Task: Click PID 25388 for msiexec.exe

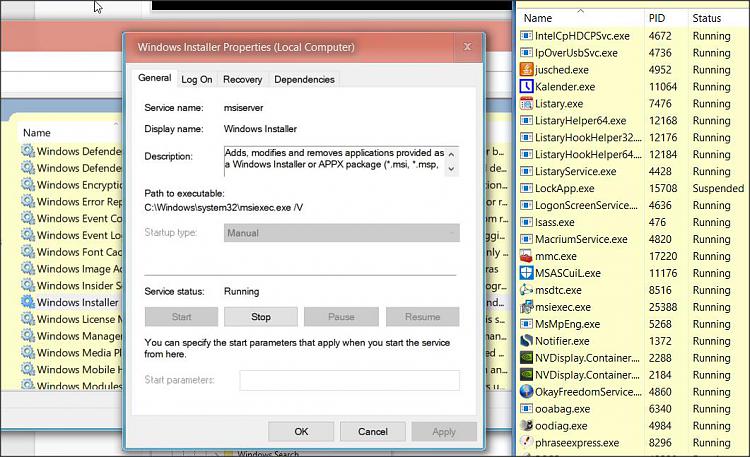Action: (x=662, y=307)
